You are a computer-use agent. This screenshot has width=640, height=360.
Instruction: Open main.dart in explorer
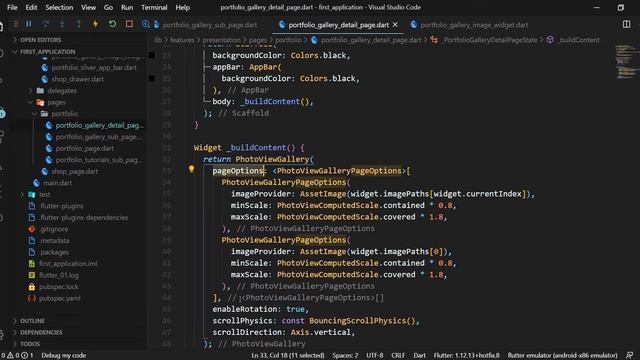[x=58, y=183]
